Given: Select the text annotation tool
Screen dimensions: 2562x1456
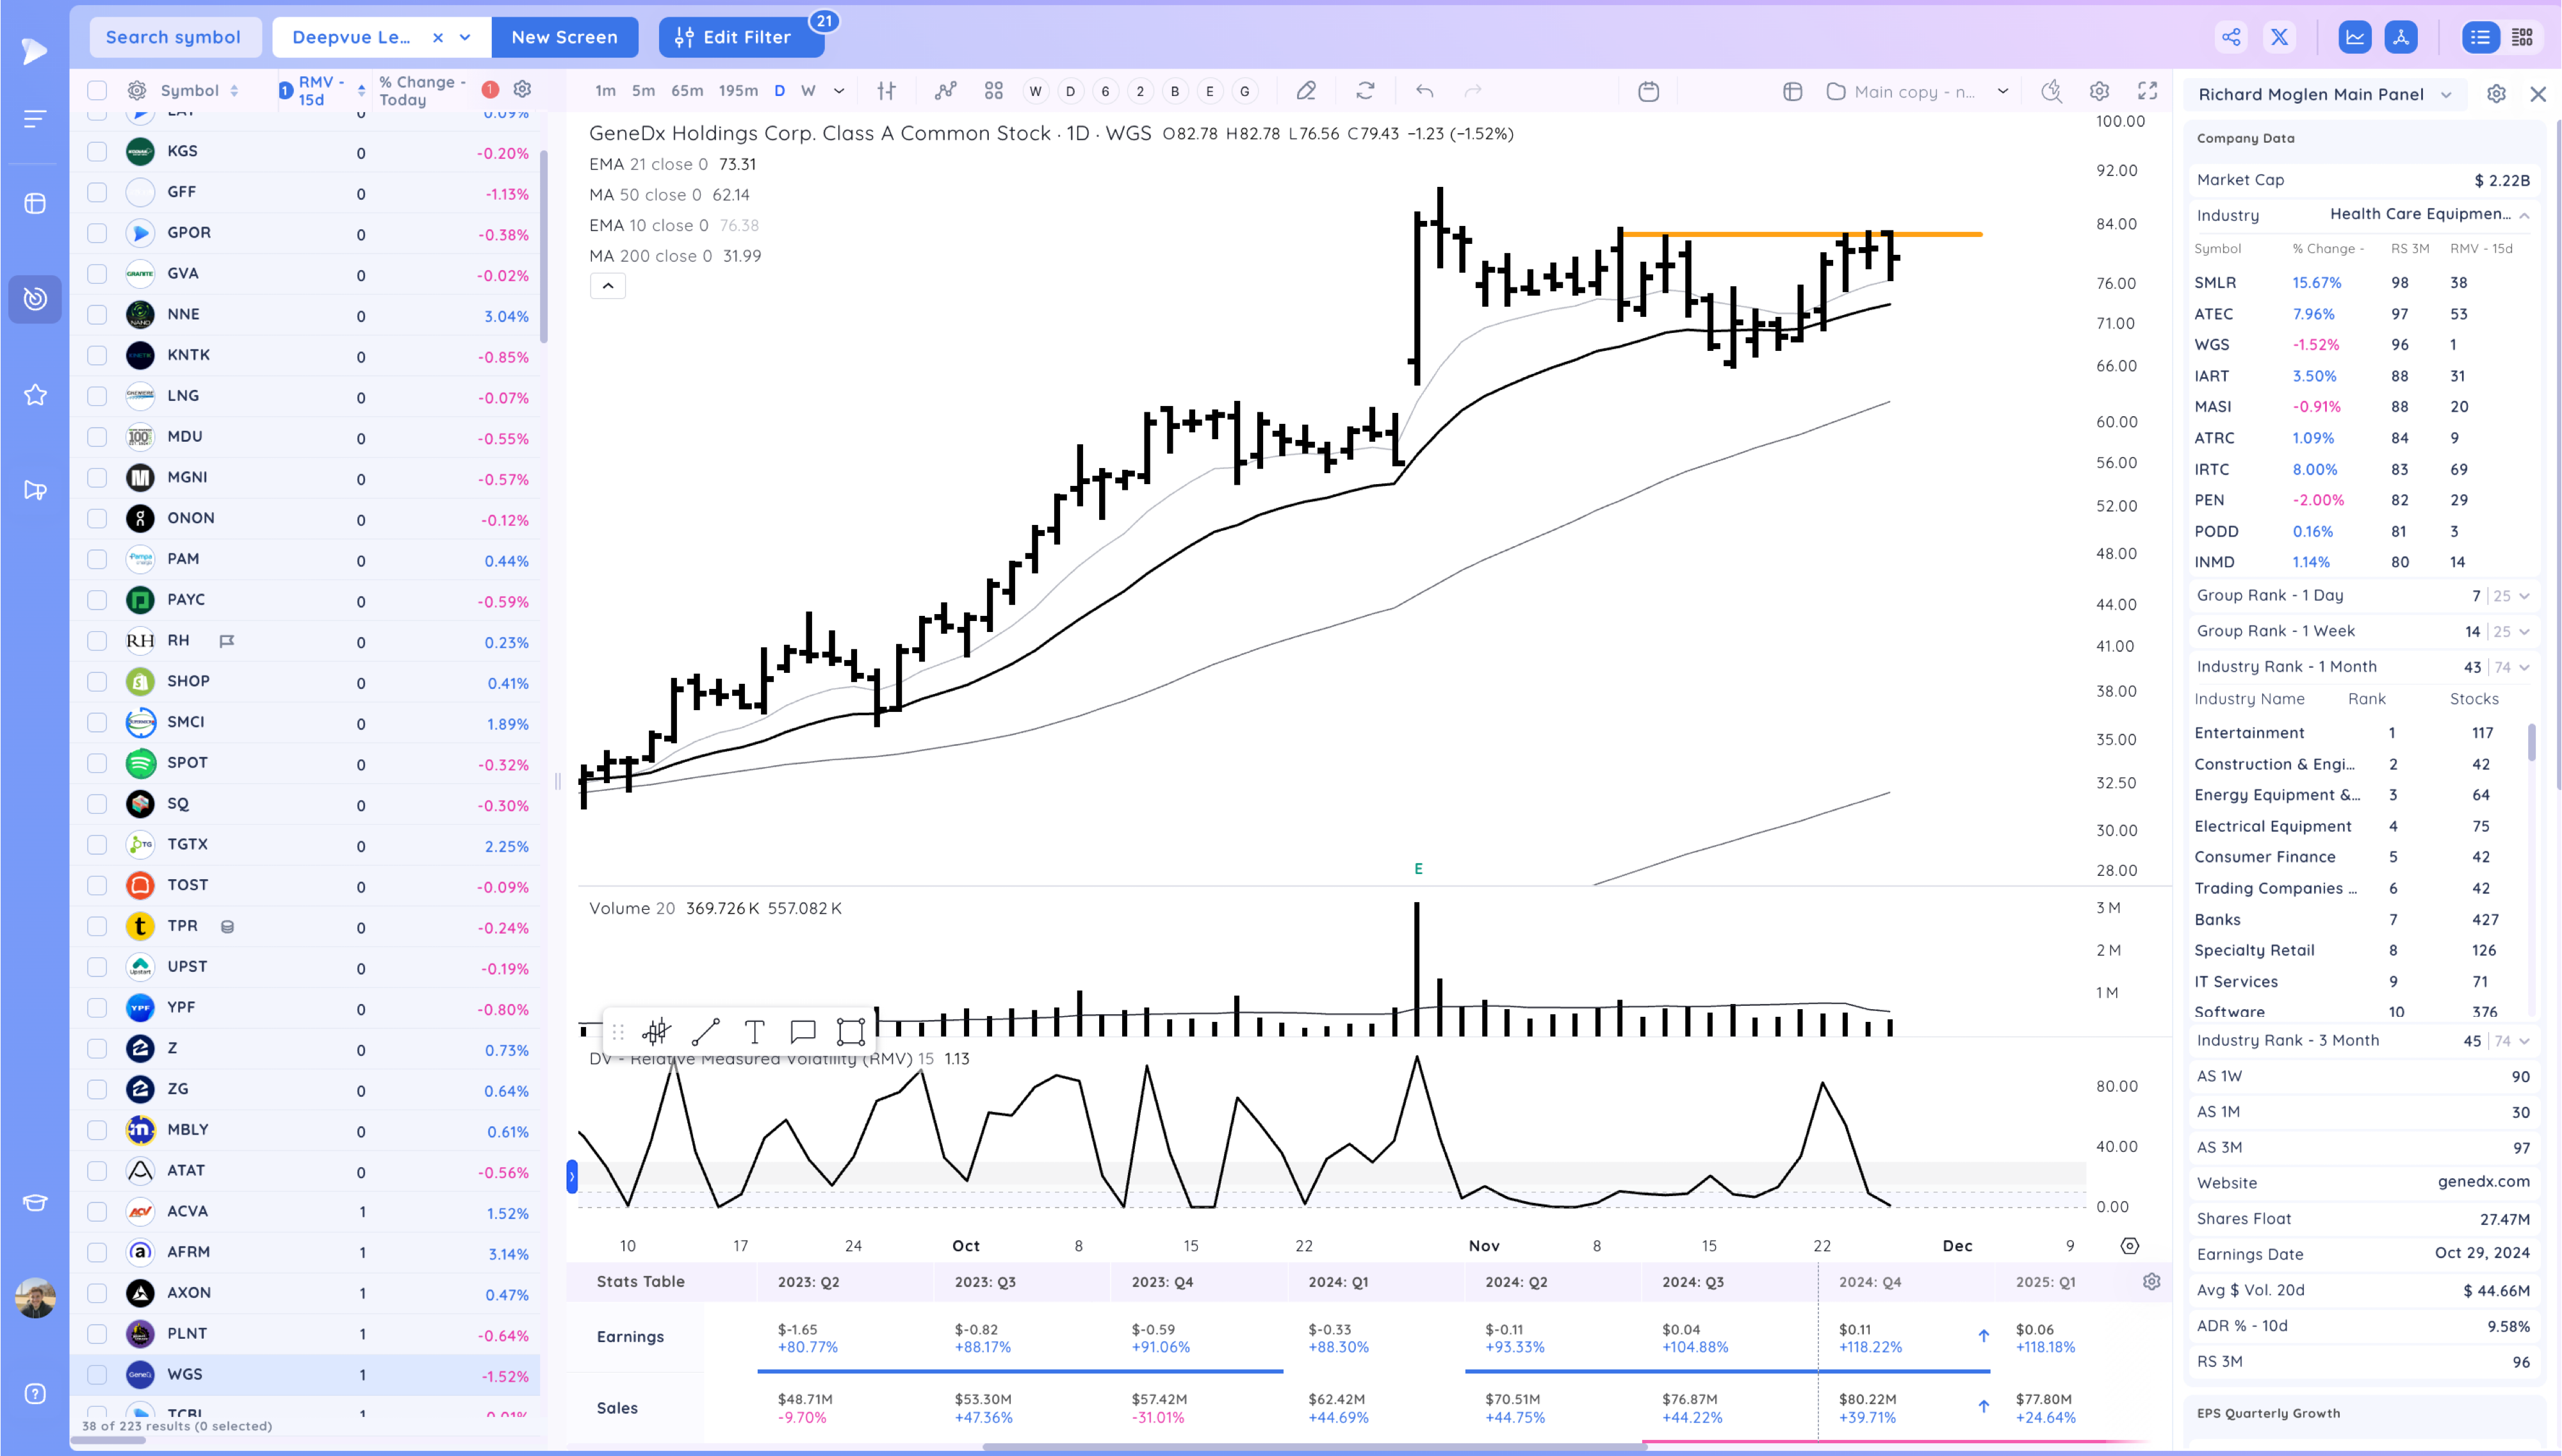Looking at the screenshot, I should click(x=755, y=1031).
